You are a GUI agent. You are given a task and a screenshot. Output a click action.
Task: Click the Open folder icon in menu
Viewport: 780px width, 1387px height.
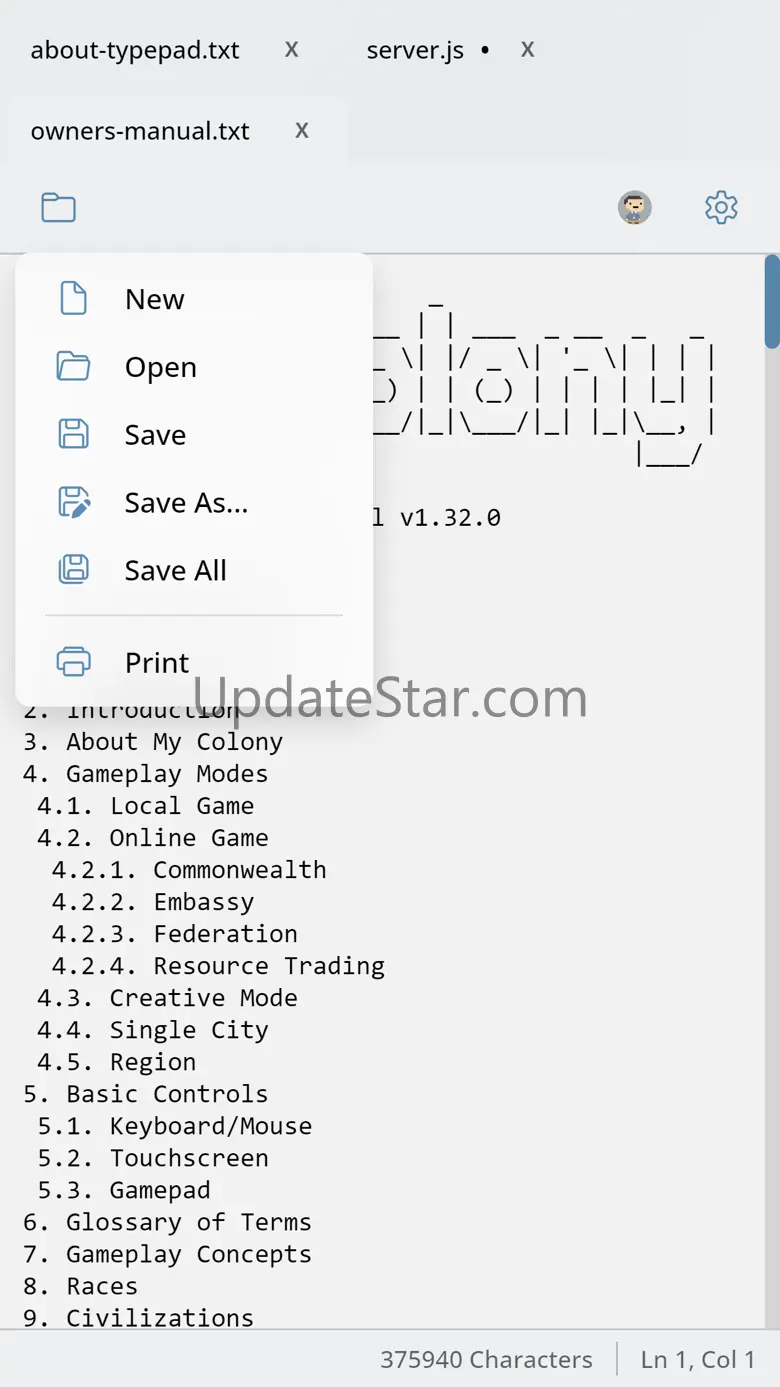[x=74, y=366]
